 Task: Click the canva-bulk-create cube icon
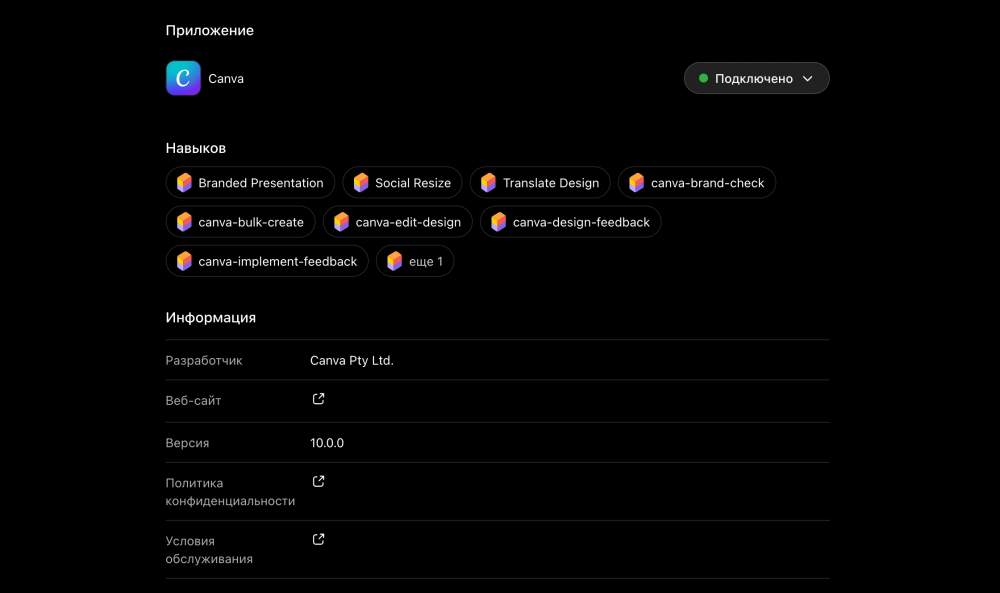184,222
